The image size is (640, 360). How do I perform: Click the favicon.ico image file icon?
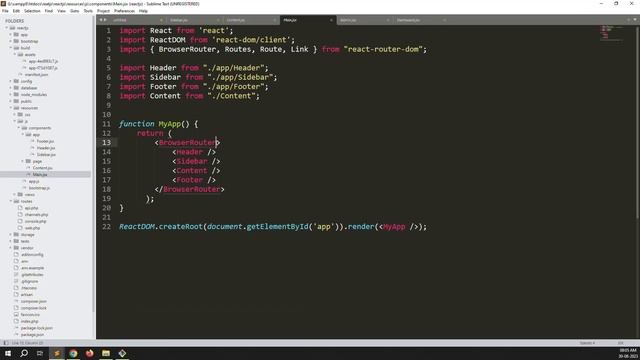pos(16,315)
